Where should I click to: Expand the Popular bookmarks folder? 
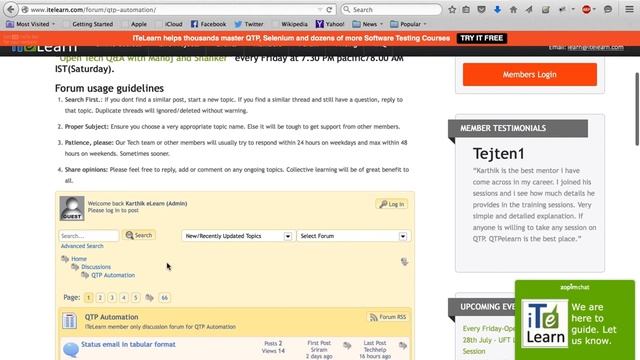tap(408, 24)
